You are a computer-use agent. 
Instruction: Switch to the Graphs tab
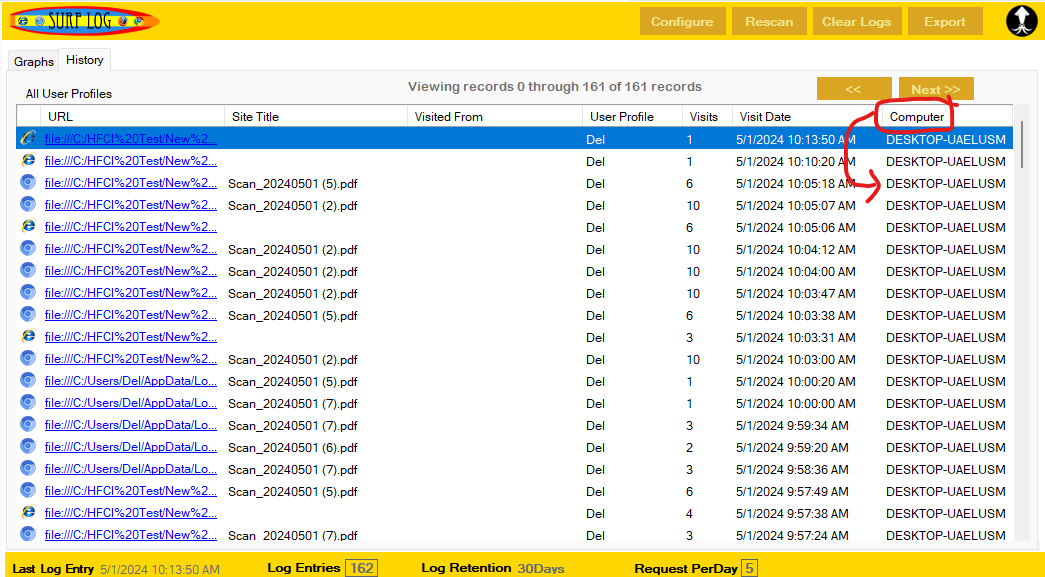tap(33, 61)
